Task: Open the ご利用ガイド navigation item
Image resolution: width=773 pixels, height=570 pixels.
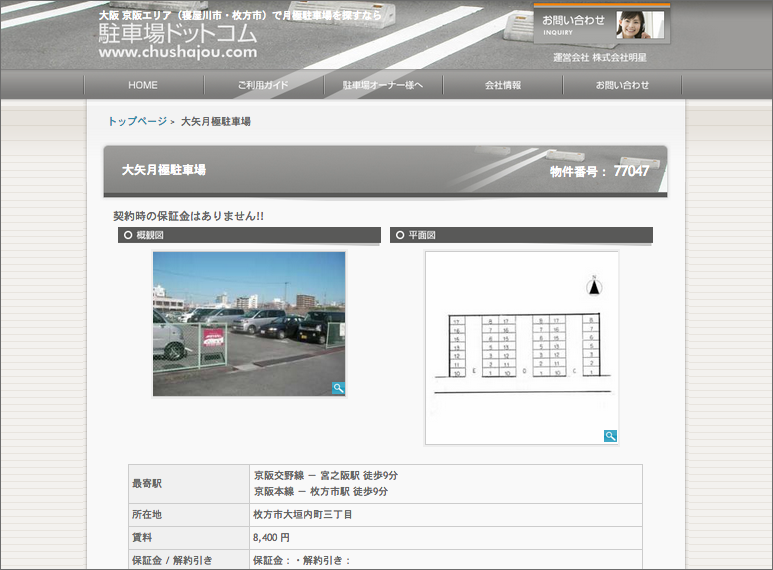Action: click(263, 85)
